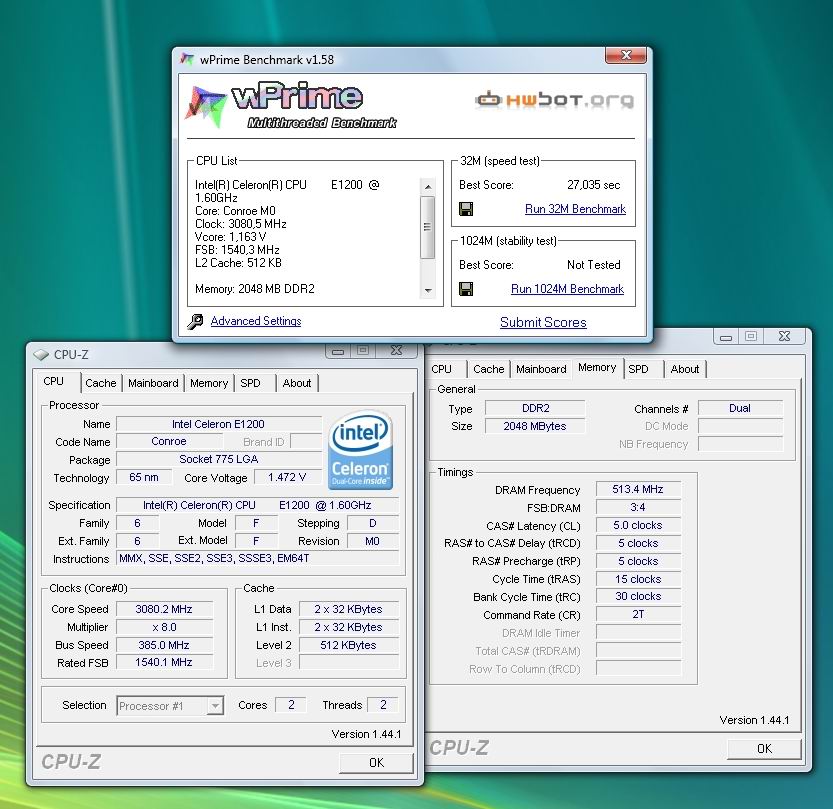833x809 pixels.
Task: Click the Code Name Conroe field
Action: pos(169,441)
